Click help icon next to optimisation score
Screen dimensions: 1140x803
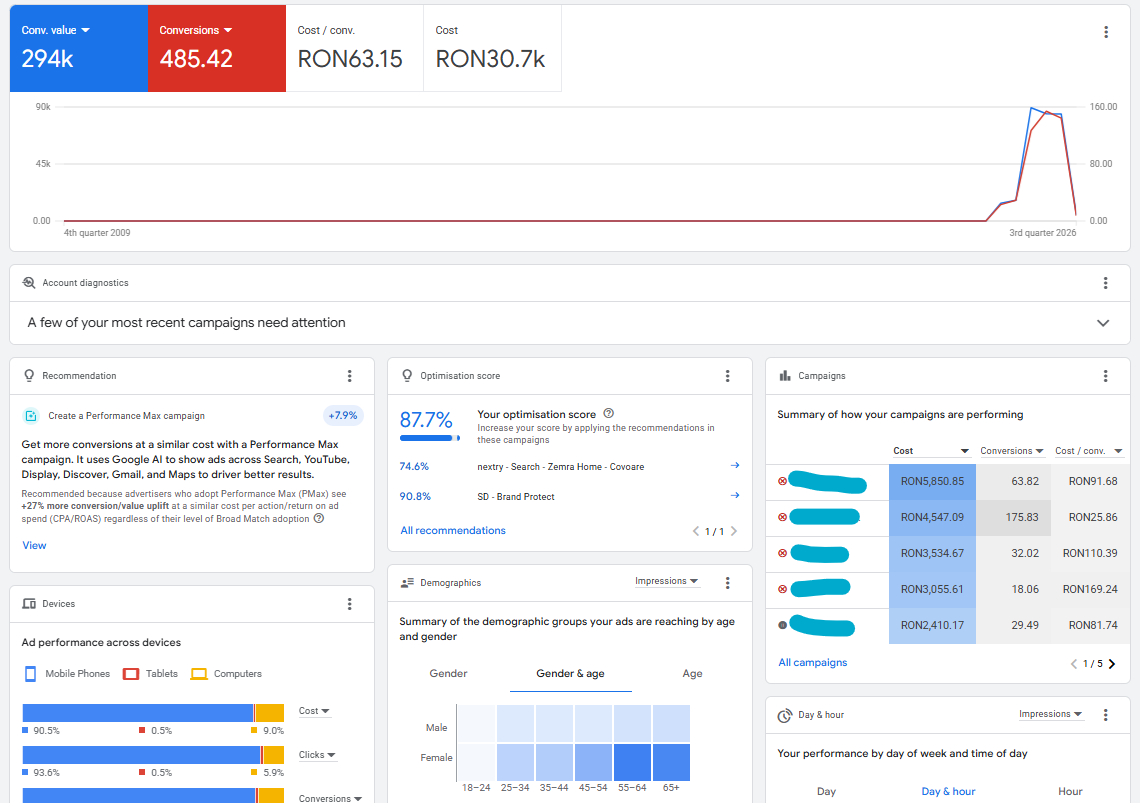click(x=609, y=413)
